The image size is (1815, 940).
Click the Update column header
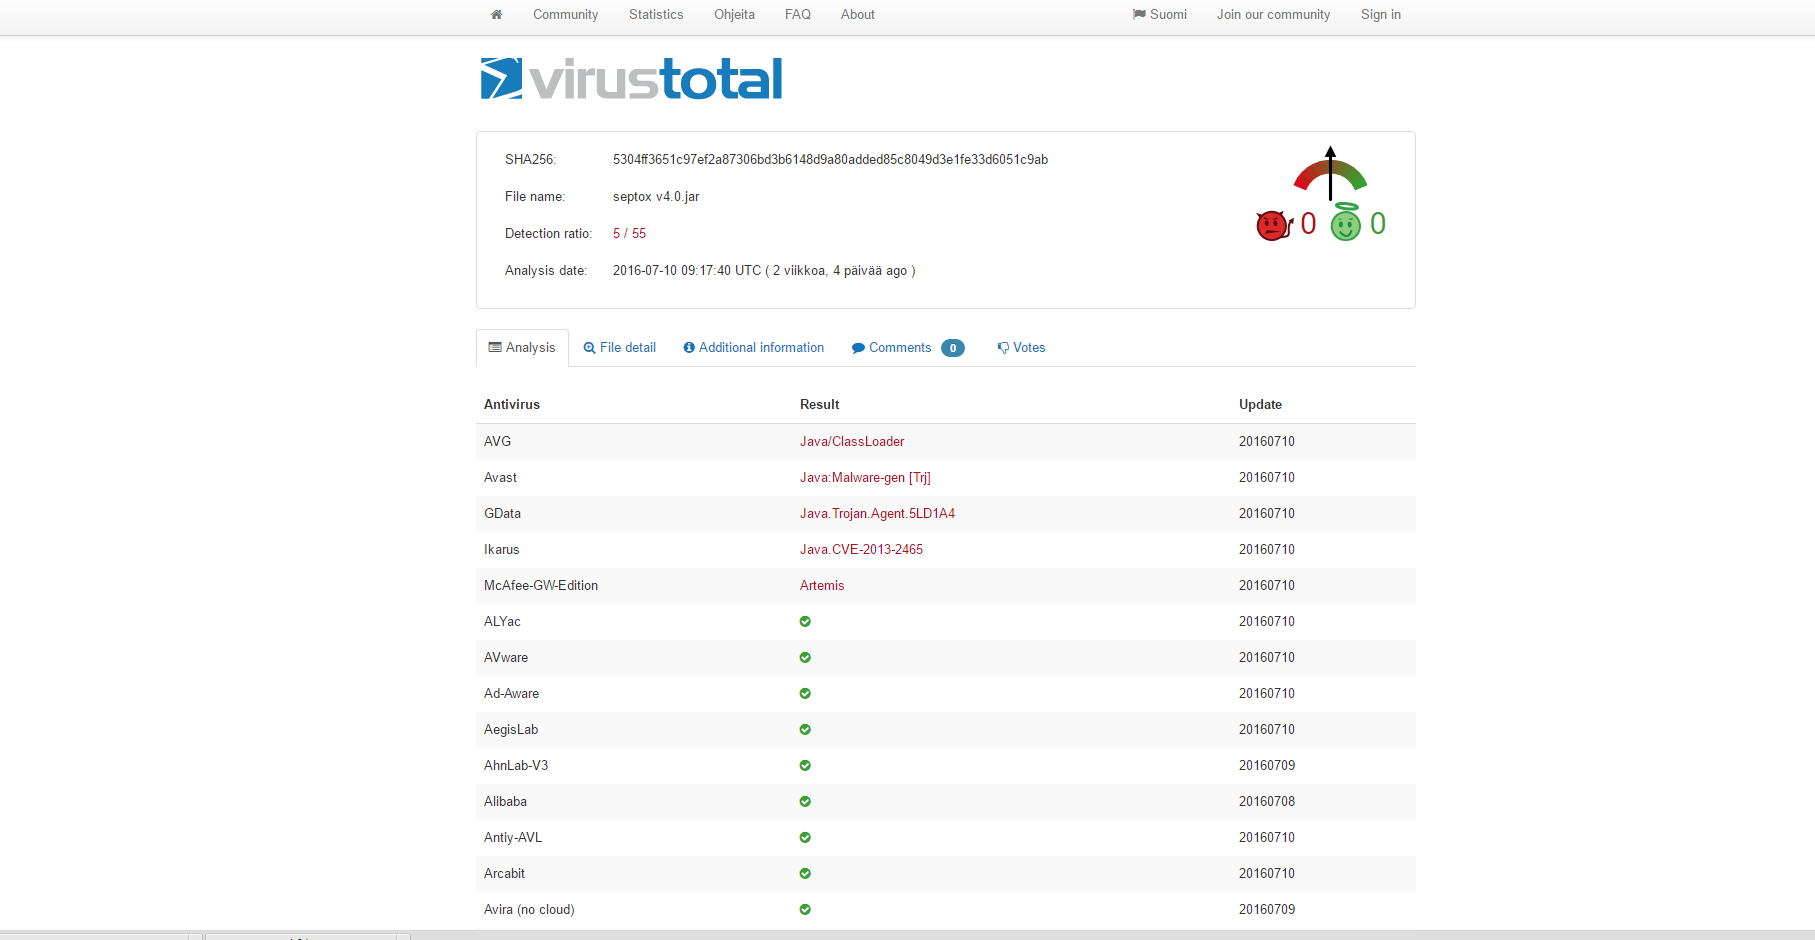1260,405
